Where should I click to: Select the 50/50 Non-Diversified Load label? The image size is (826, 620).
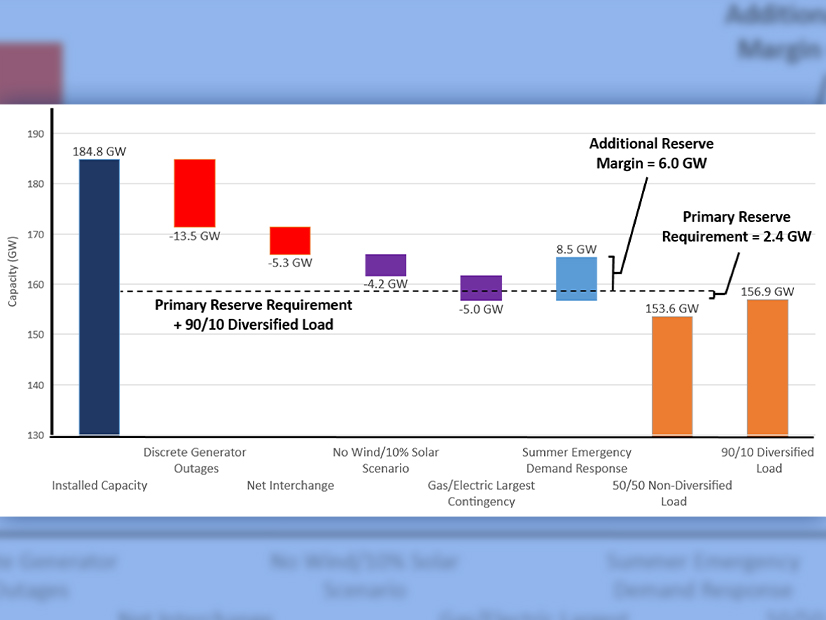[x=672, y=493]
